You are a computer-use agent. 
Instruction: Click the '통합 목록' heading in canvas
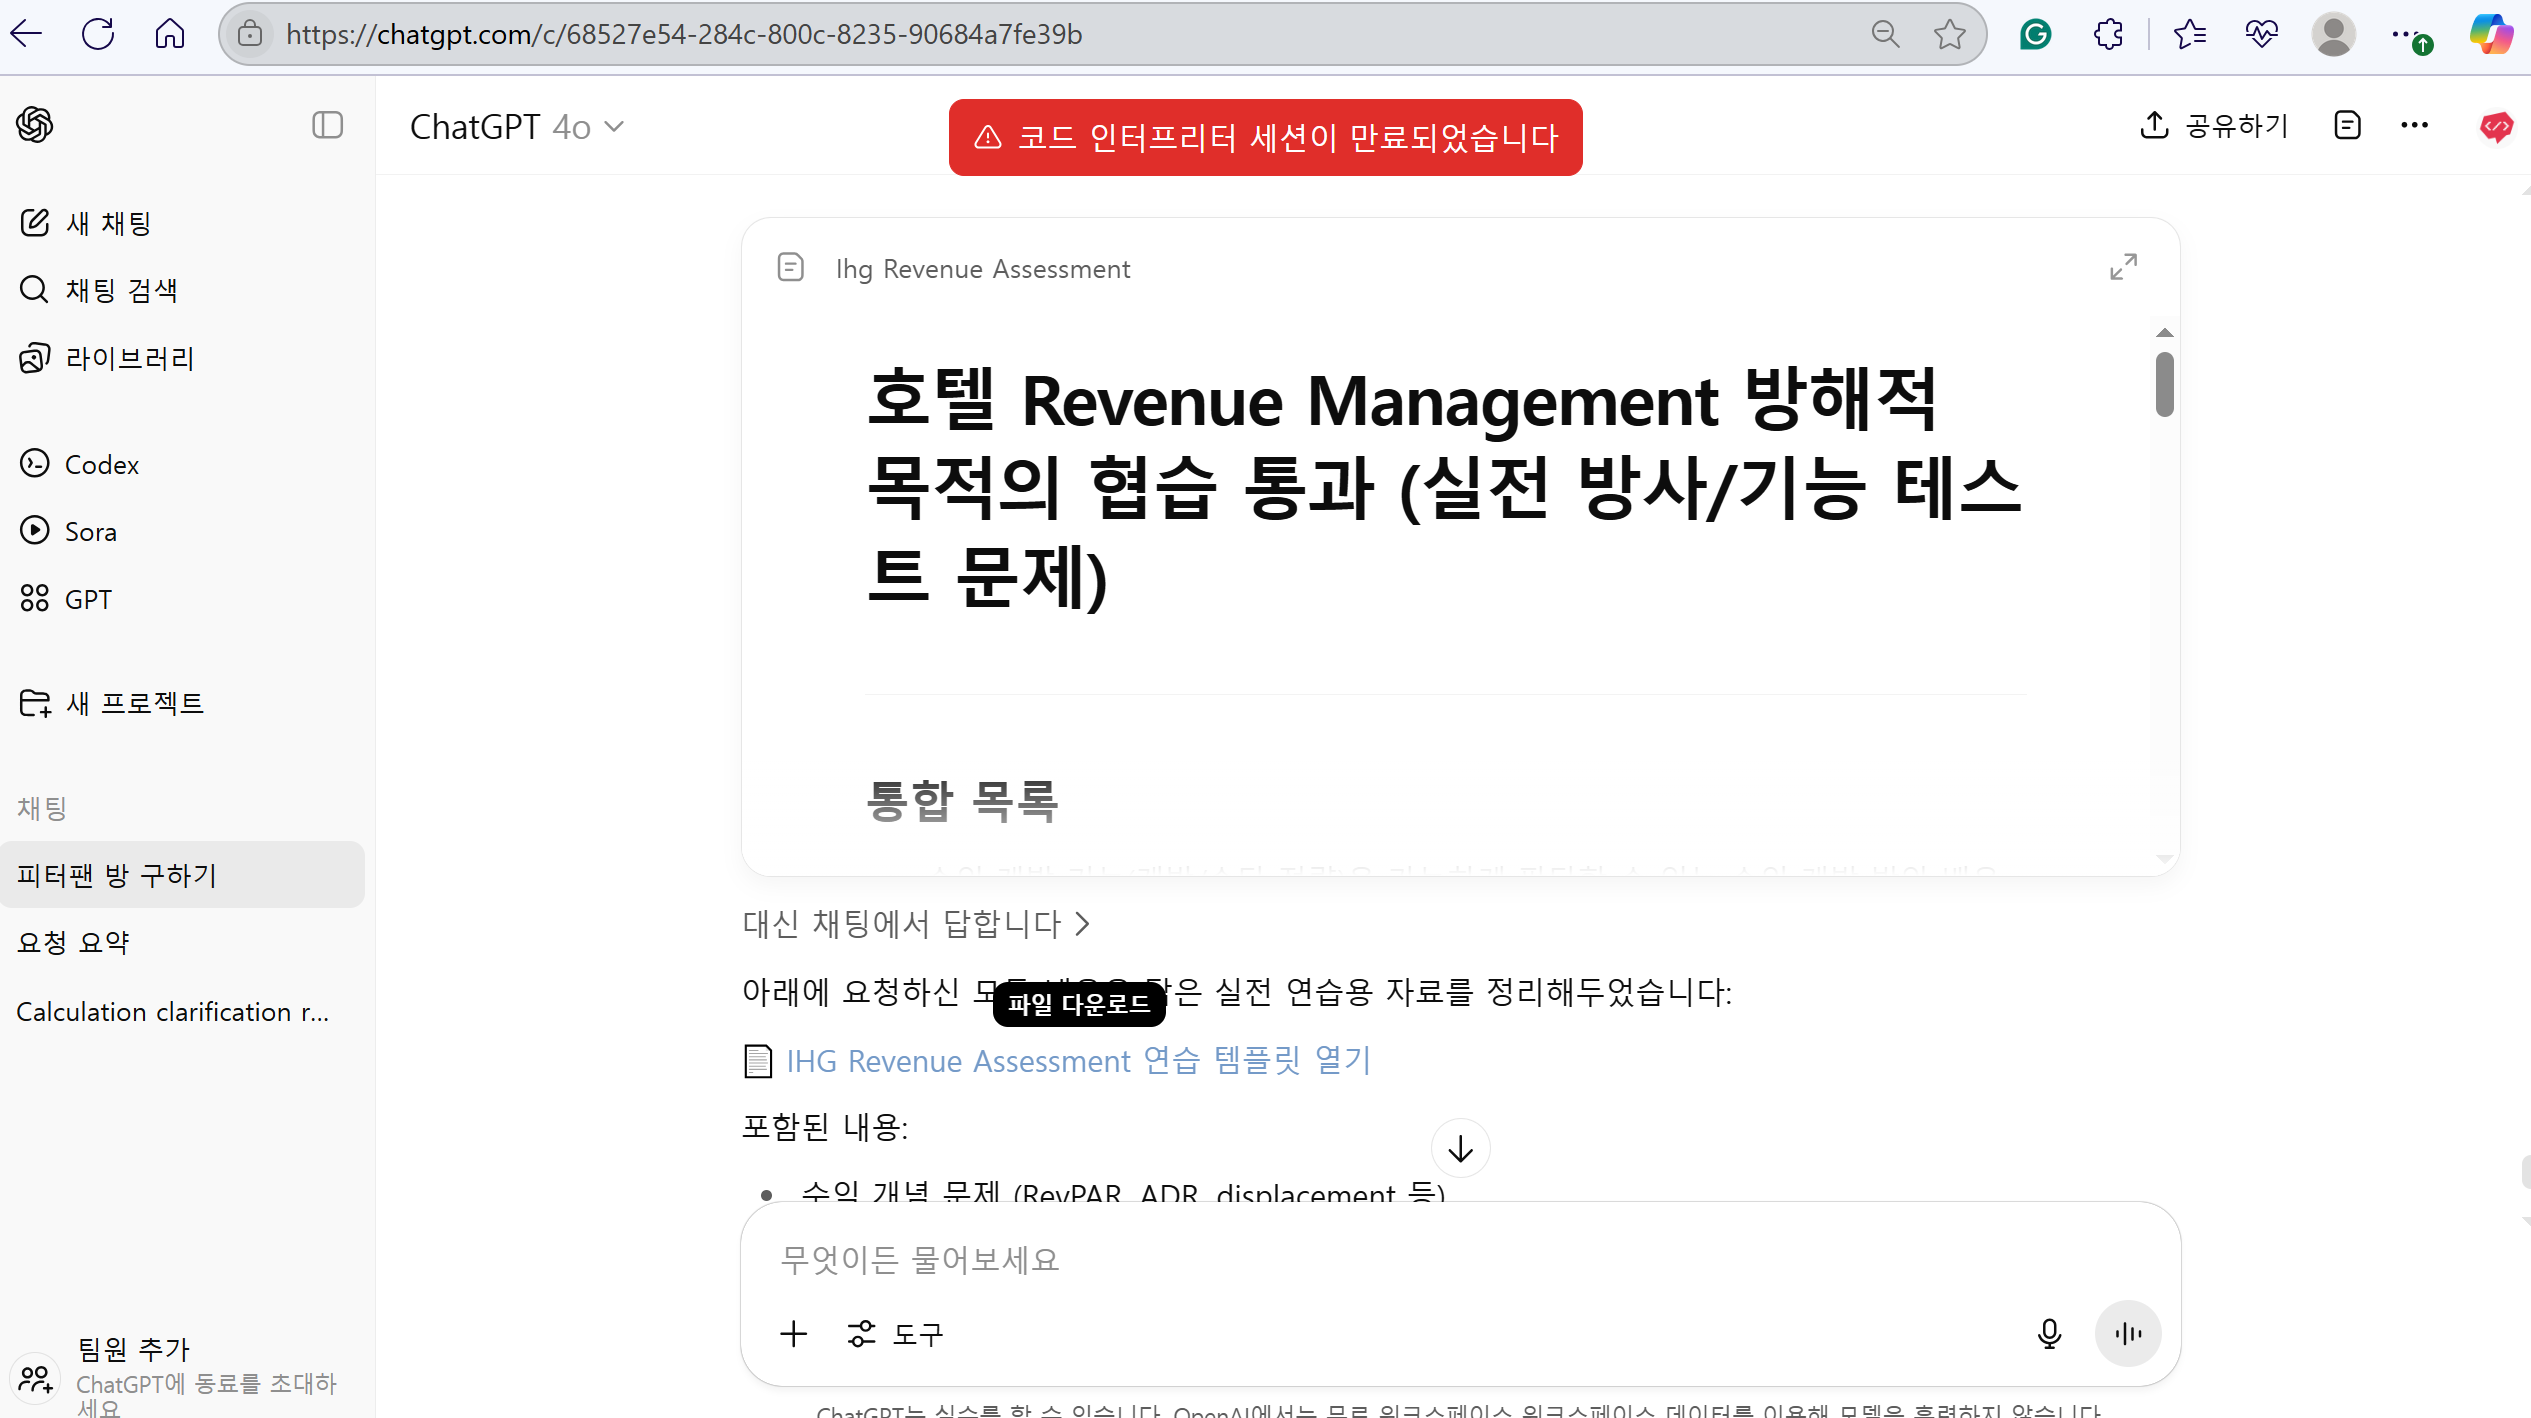(x=961, y=801)
